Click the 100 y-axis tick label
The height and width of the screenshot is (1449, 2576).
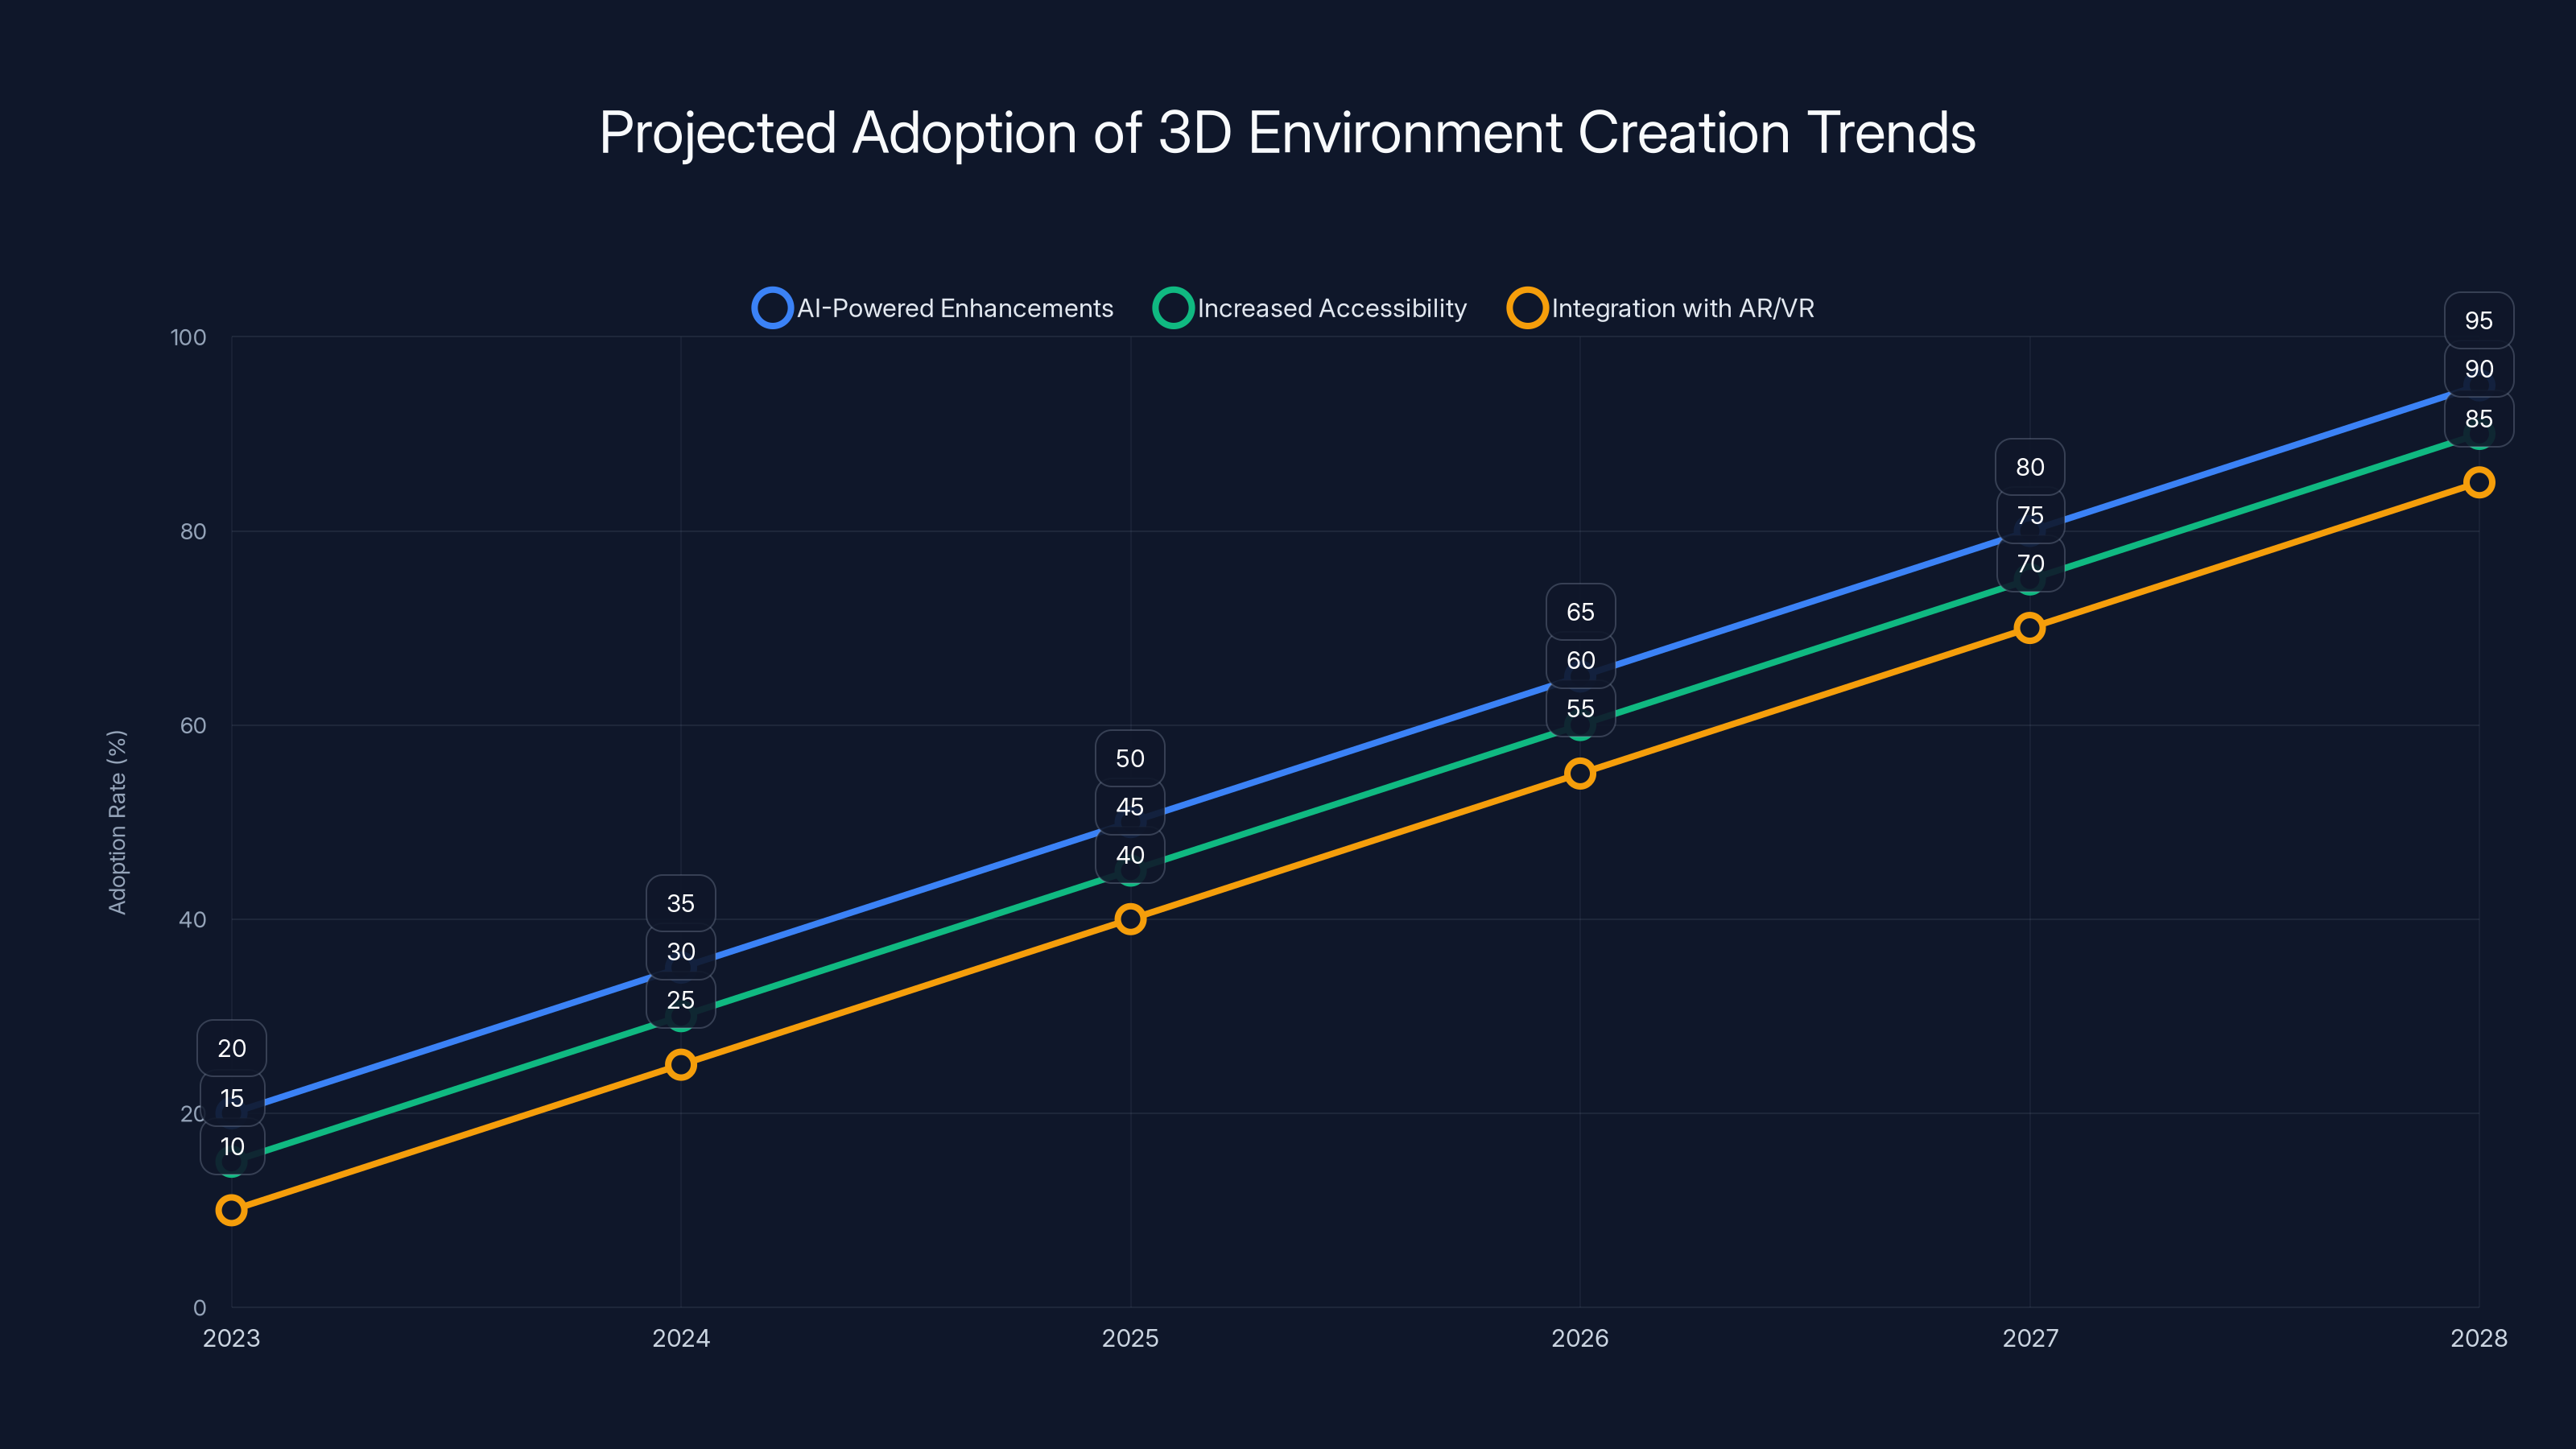[188, 337]
